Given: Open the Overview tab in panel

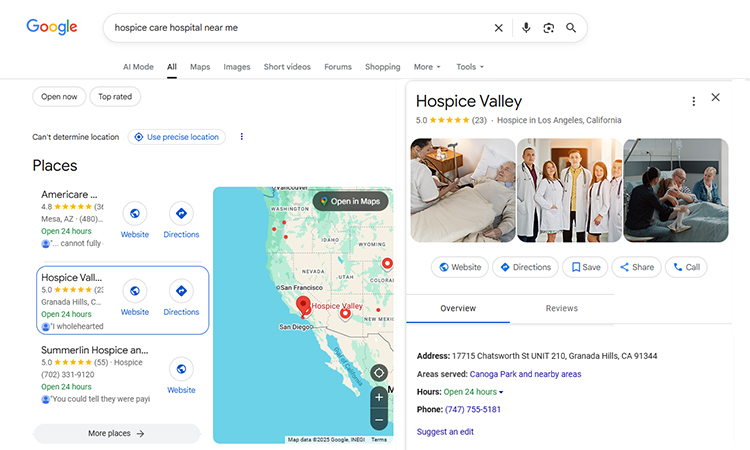Looking at the screenshot, I should (x=458, y=308).
